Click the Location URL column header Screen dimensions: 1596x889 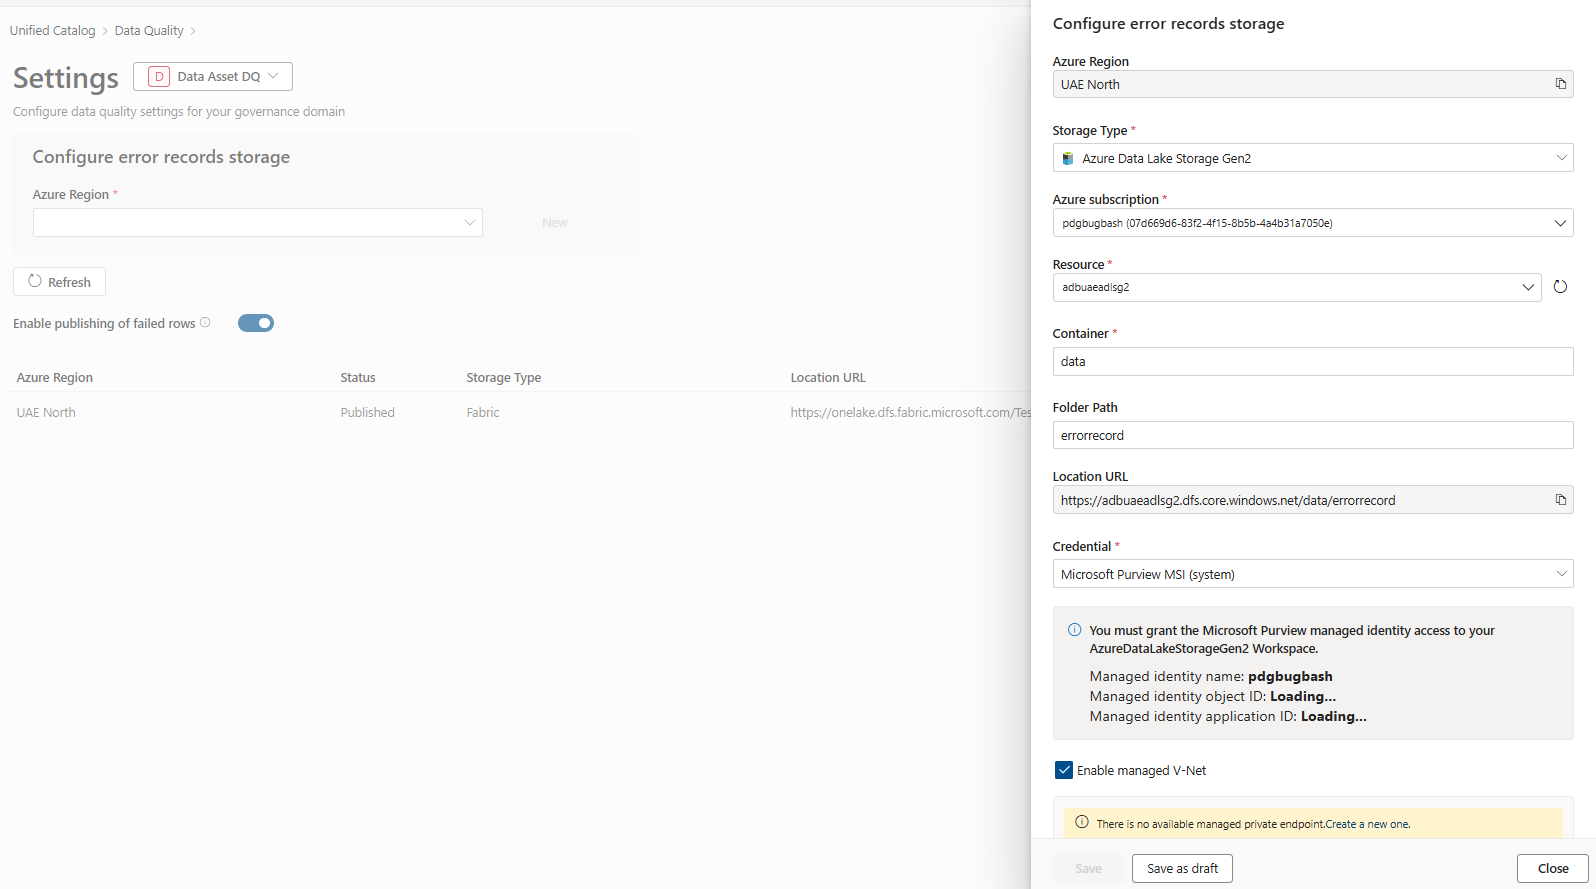[828, 377]
